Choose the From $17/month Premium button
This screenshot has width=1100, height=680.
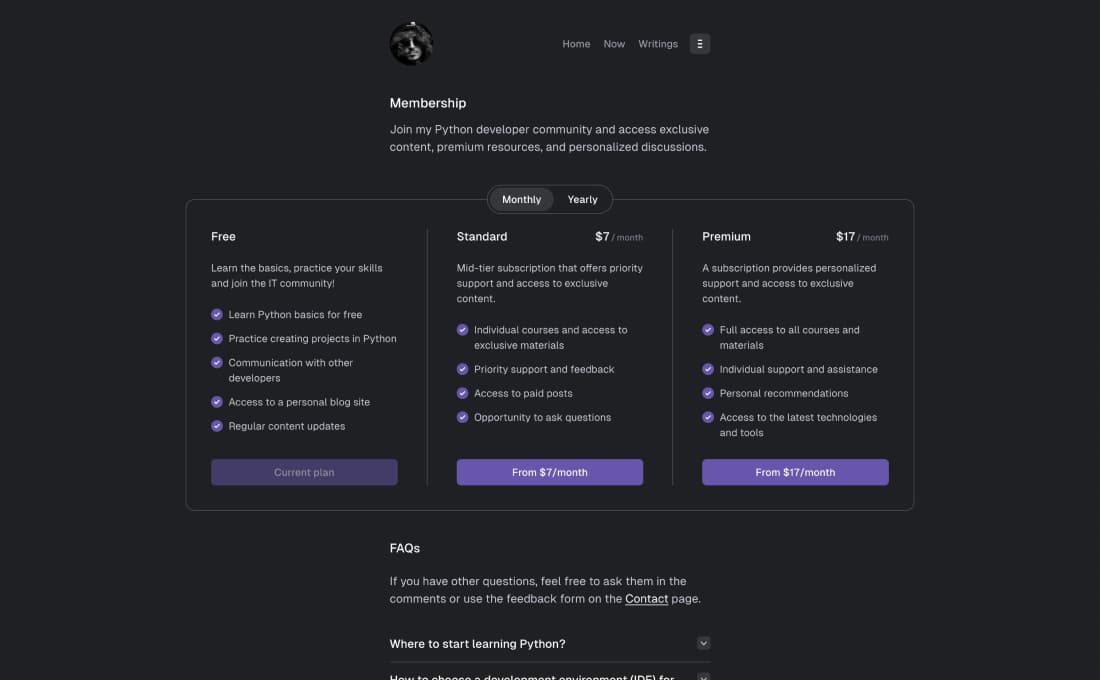(x=795, y=472)
